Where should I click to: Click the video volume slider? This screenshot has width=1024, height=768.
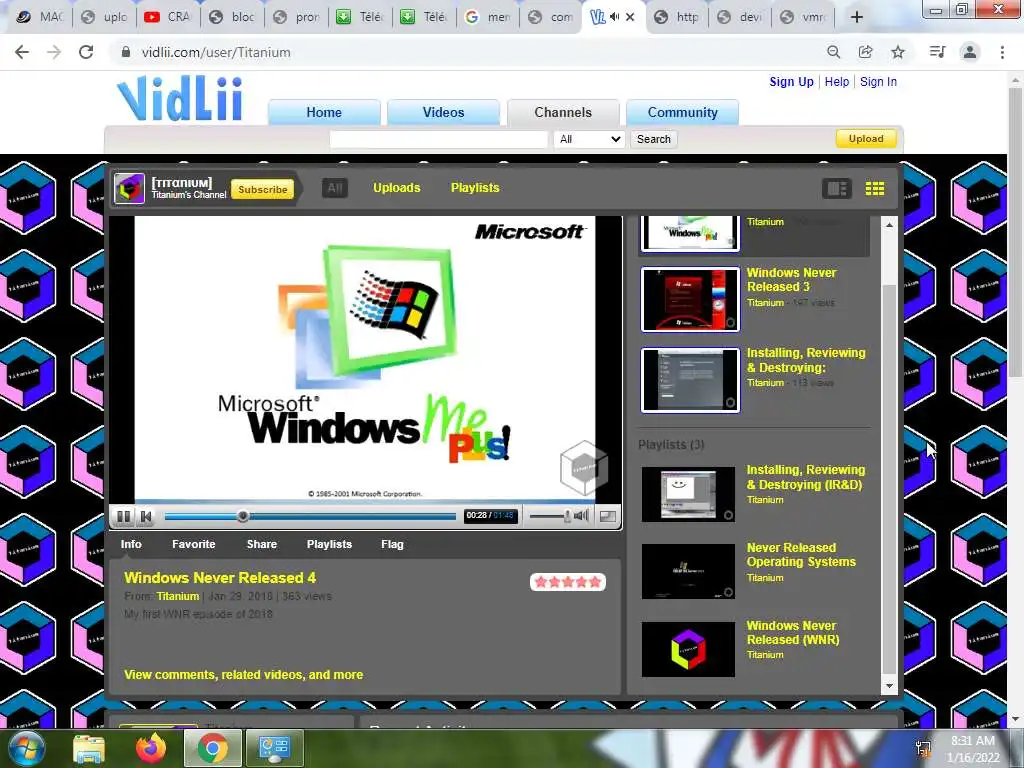[x=549, y=516]
